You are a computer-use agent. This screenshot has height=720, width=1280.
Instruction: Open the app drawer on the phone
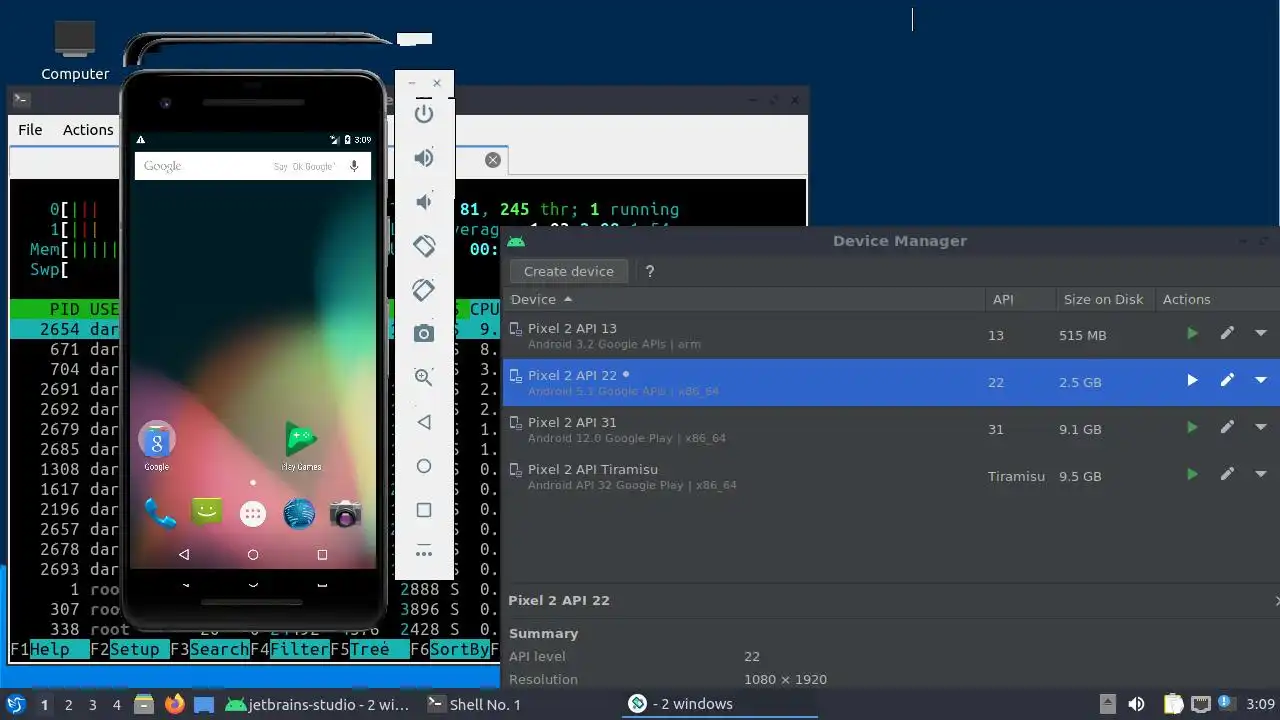253,514
